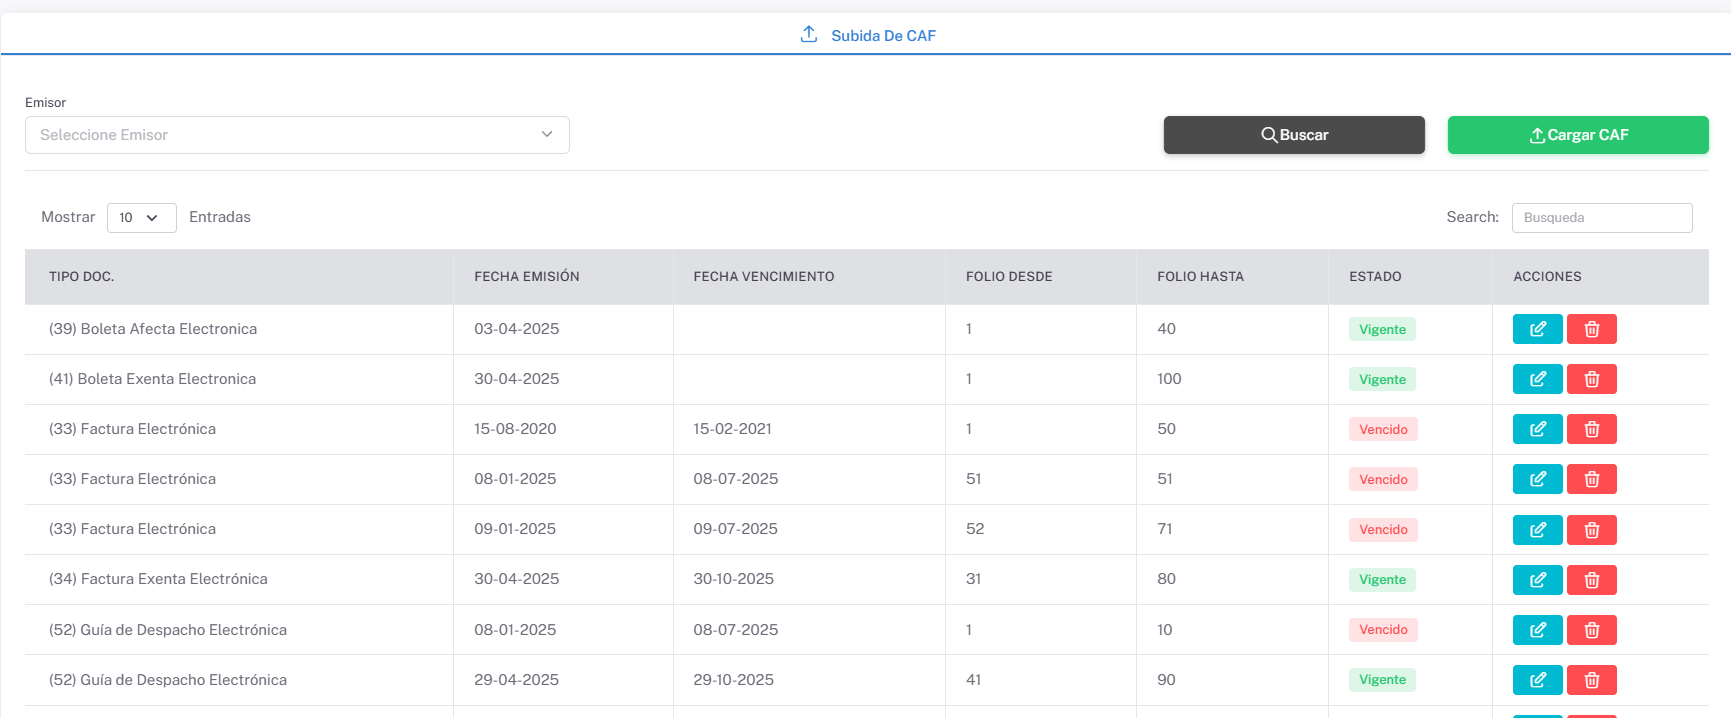Sort table by Tipo Doc. column header
The width and height of the screenshot is (1731, 718).
81,277
